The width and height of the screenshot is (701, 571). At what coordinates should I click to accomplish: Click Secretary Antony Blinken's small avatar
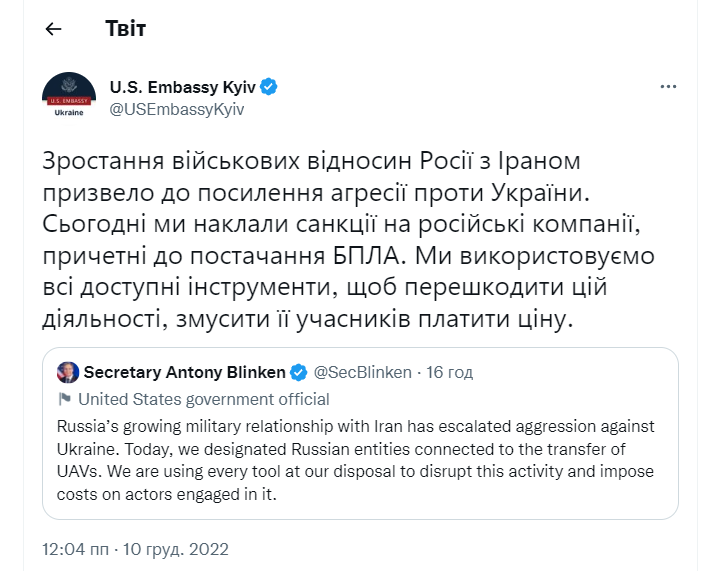pos(69,372)
